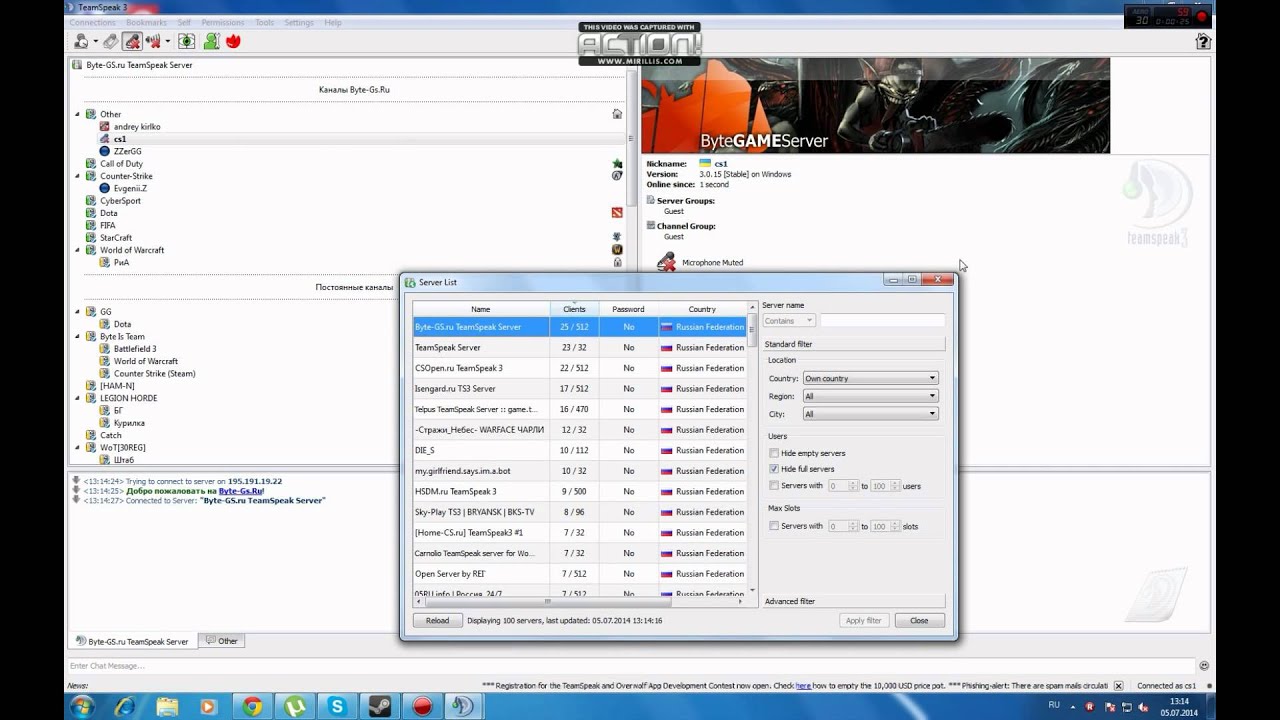Click the Call of Duty channel star icon
Viewport: 1280px width, 720px height.
(617, 163)
